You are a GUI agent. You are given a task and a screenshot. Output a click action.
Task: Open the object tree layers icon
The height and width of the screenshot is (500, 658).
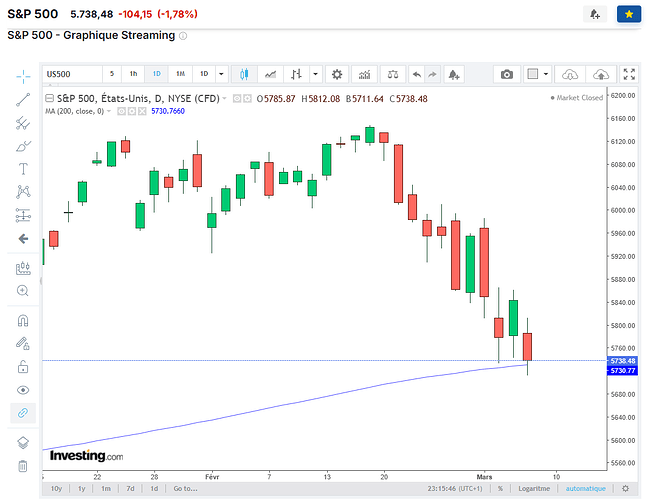(23, 443)
